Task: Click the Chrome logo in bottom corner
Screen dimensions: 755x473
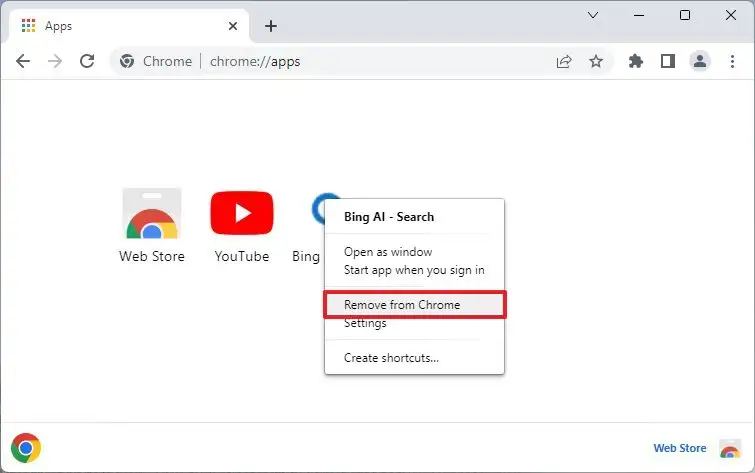Action: [26, 448]
